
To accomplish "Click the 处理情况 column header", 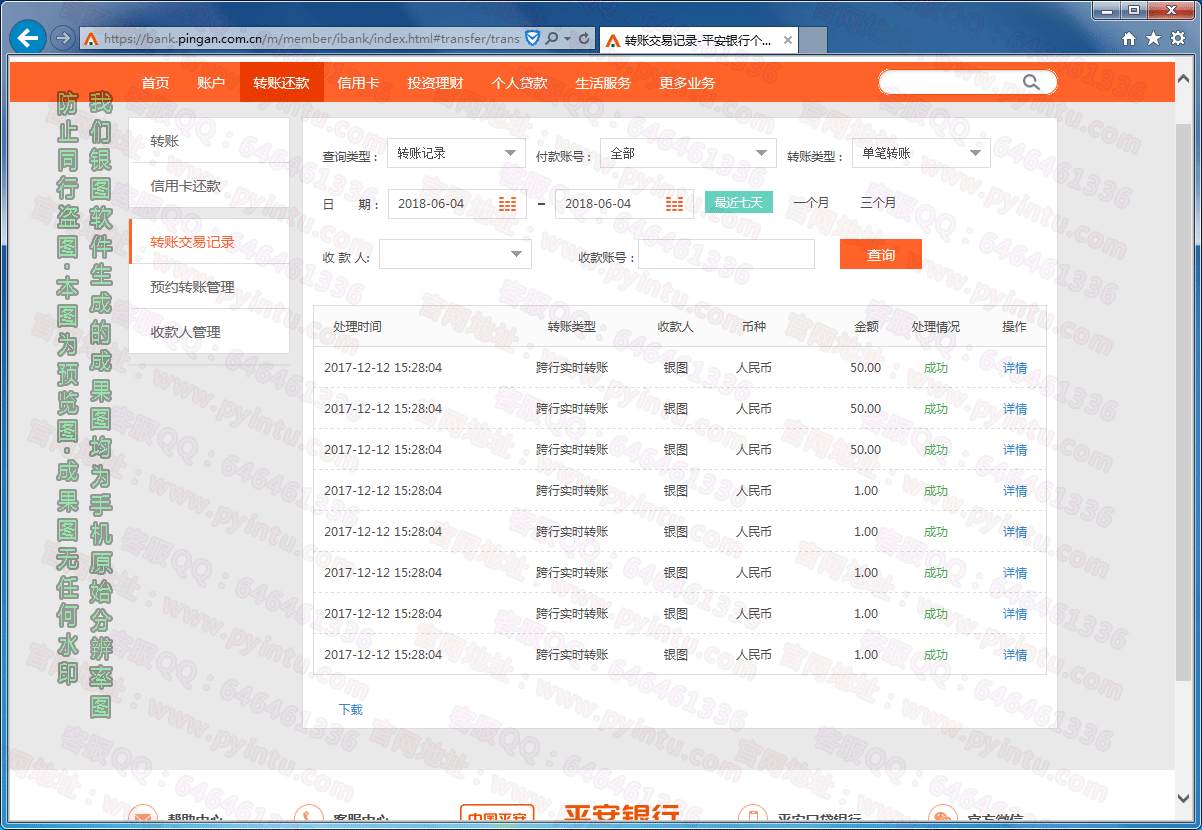I will click(935, 327).
